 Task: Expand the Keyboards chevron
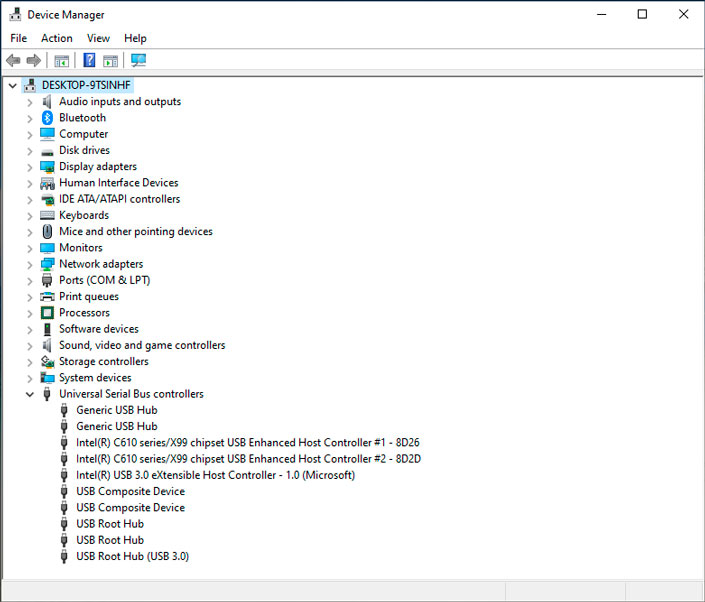[30, 216]
